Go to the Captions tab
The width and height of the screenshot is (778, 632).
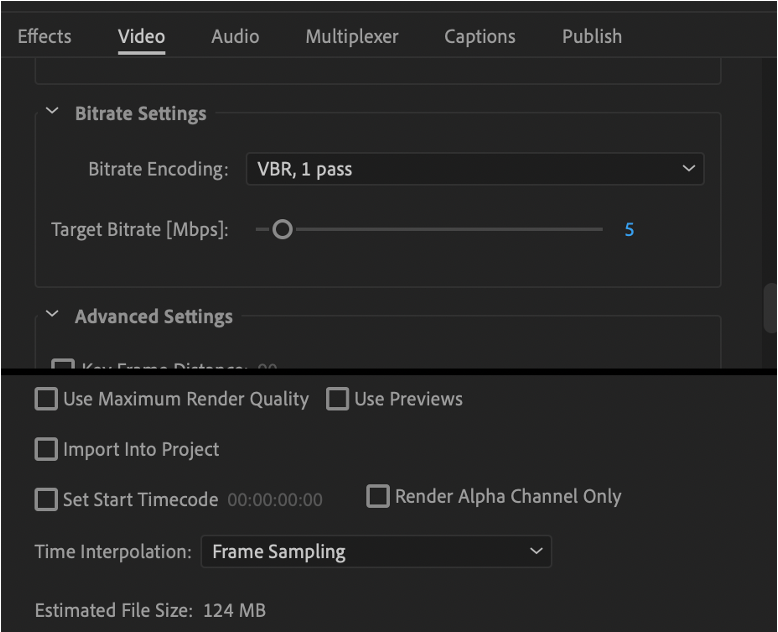click(479, 36)
